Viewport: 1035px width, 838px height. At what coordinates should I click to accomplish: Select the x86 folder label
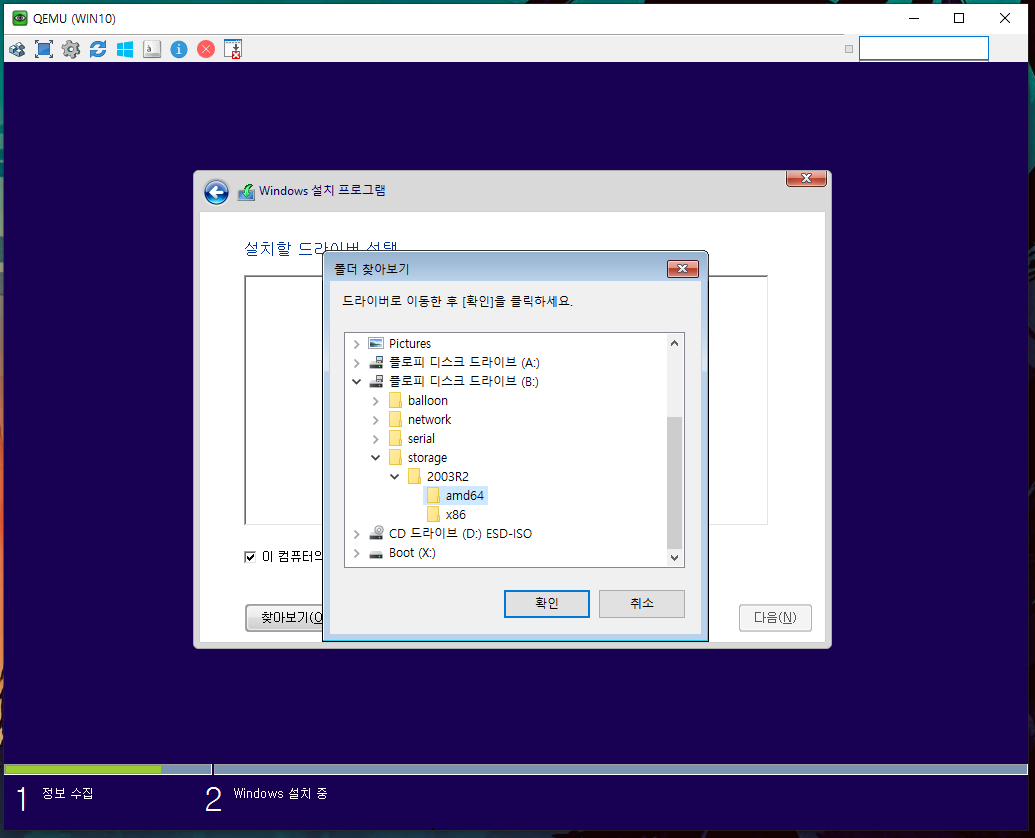coord(455,515)
